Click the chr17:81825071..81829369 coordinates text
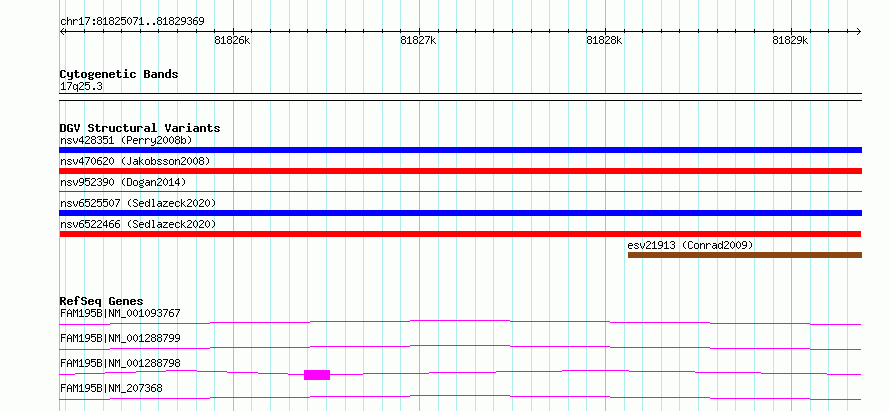 pos(132,22)
